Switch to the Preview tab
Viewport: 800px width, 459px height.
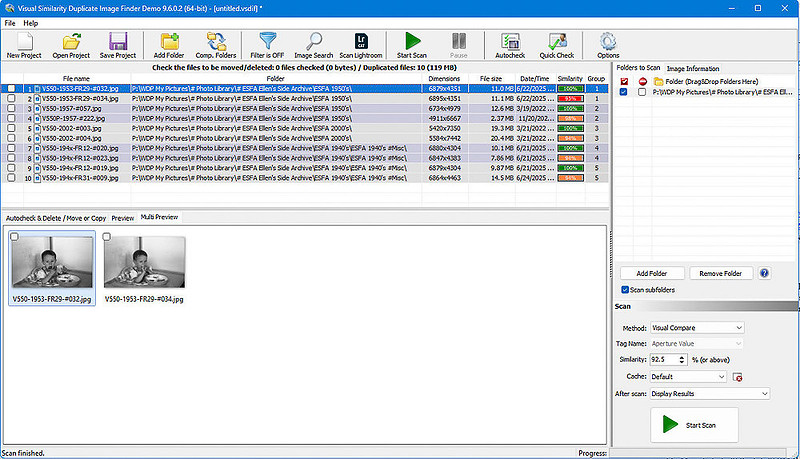(x=122, y=218)
